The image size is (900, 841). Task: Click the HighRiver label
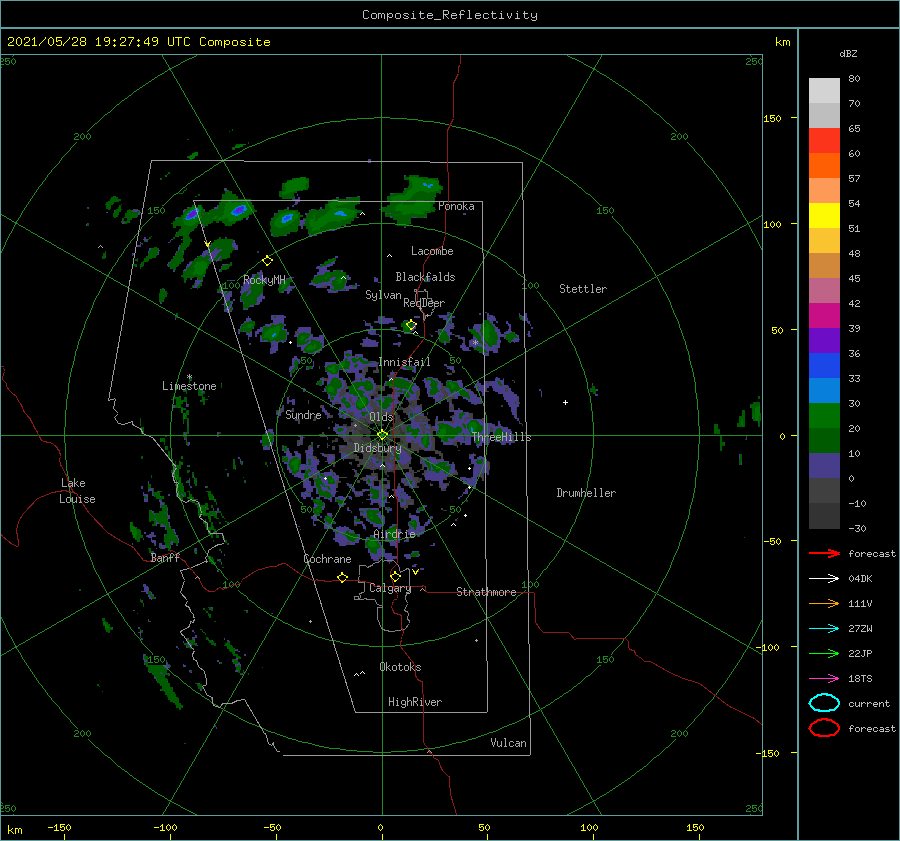pyautogui.click(x=414, y=702)
